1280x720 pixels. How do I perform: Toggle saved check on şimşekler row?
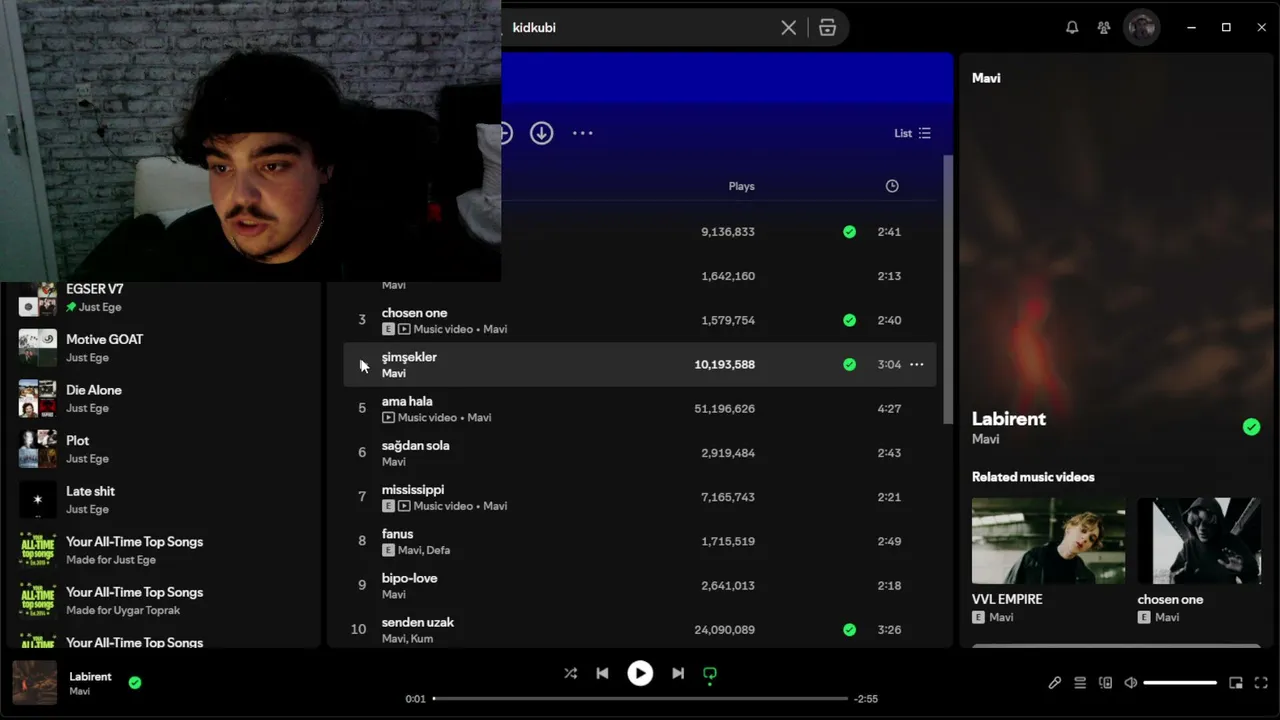pyautogui.click(x=849, y=364)
